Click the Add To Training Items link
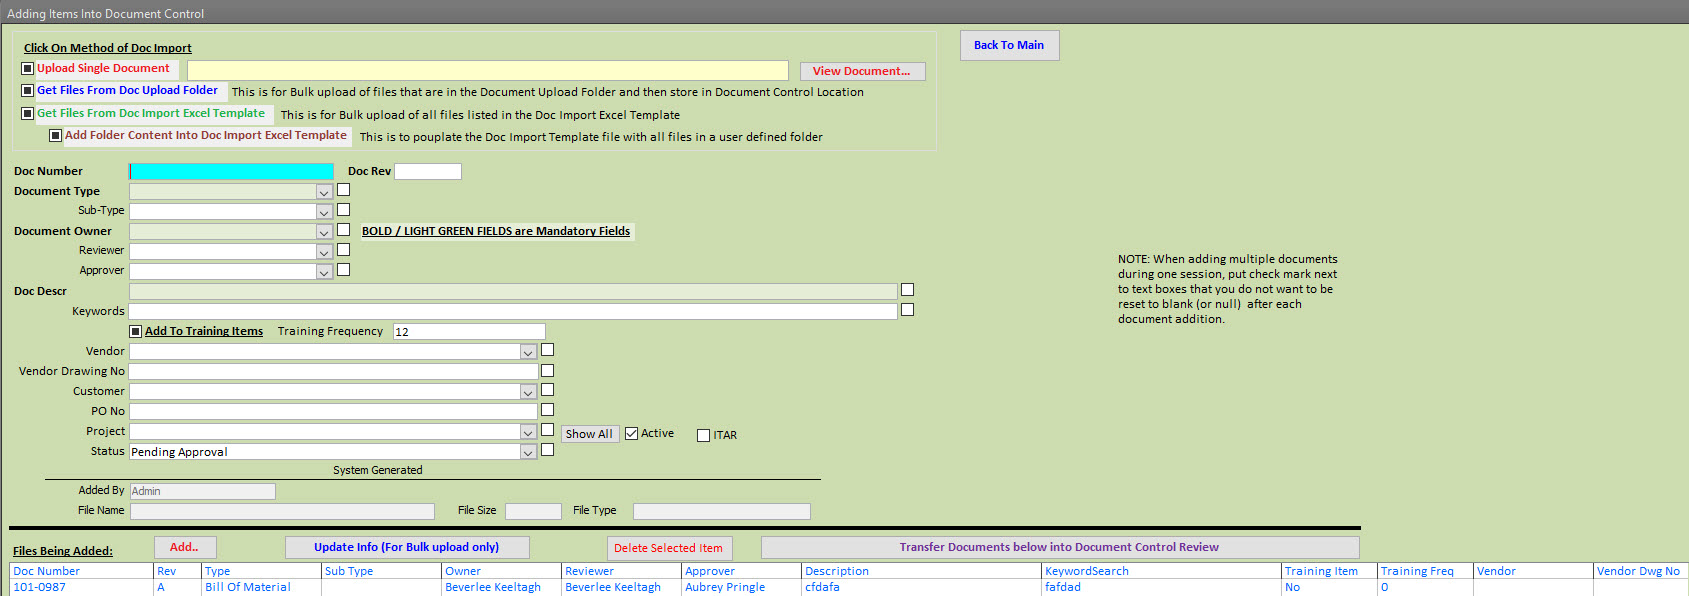1689x596 pixels. tap(204, 332)
